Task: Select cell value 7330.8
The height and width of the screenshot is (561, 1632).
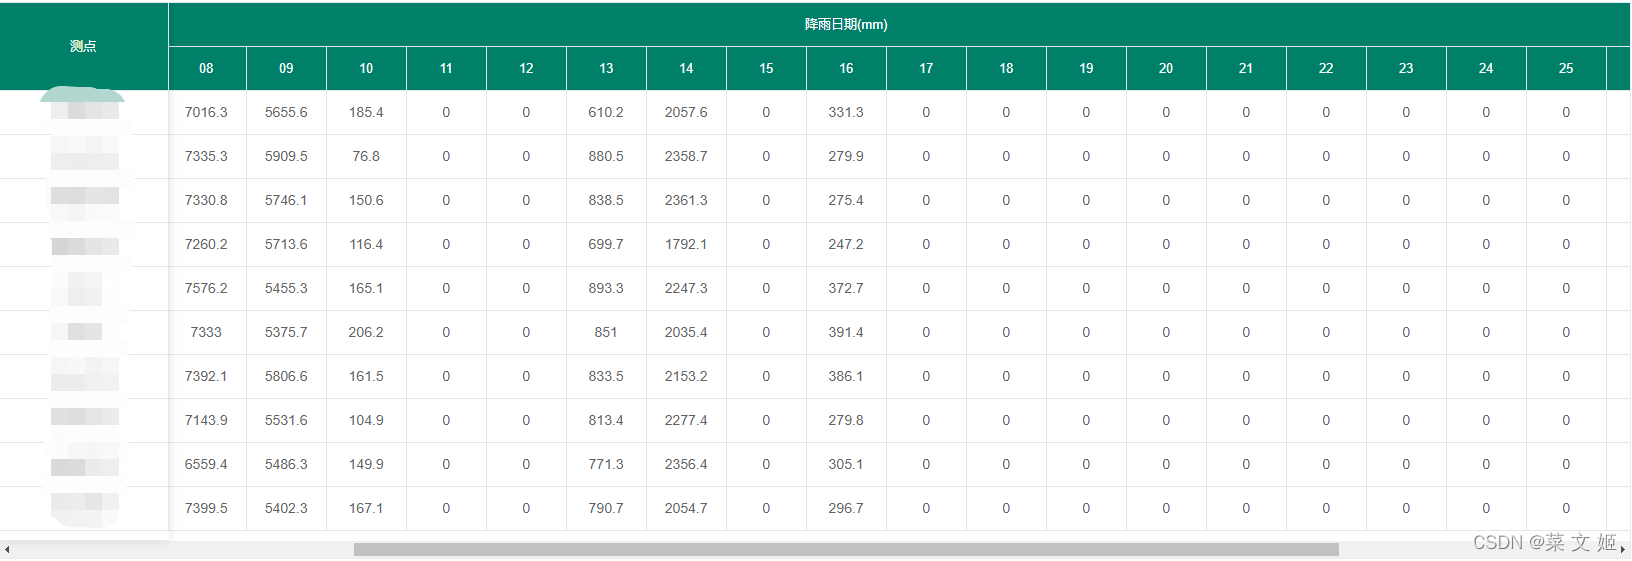Action: pyautogui.click(x=206, y=200)
